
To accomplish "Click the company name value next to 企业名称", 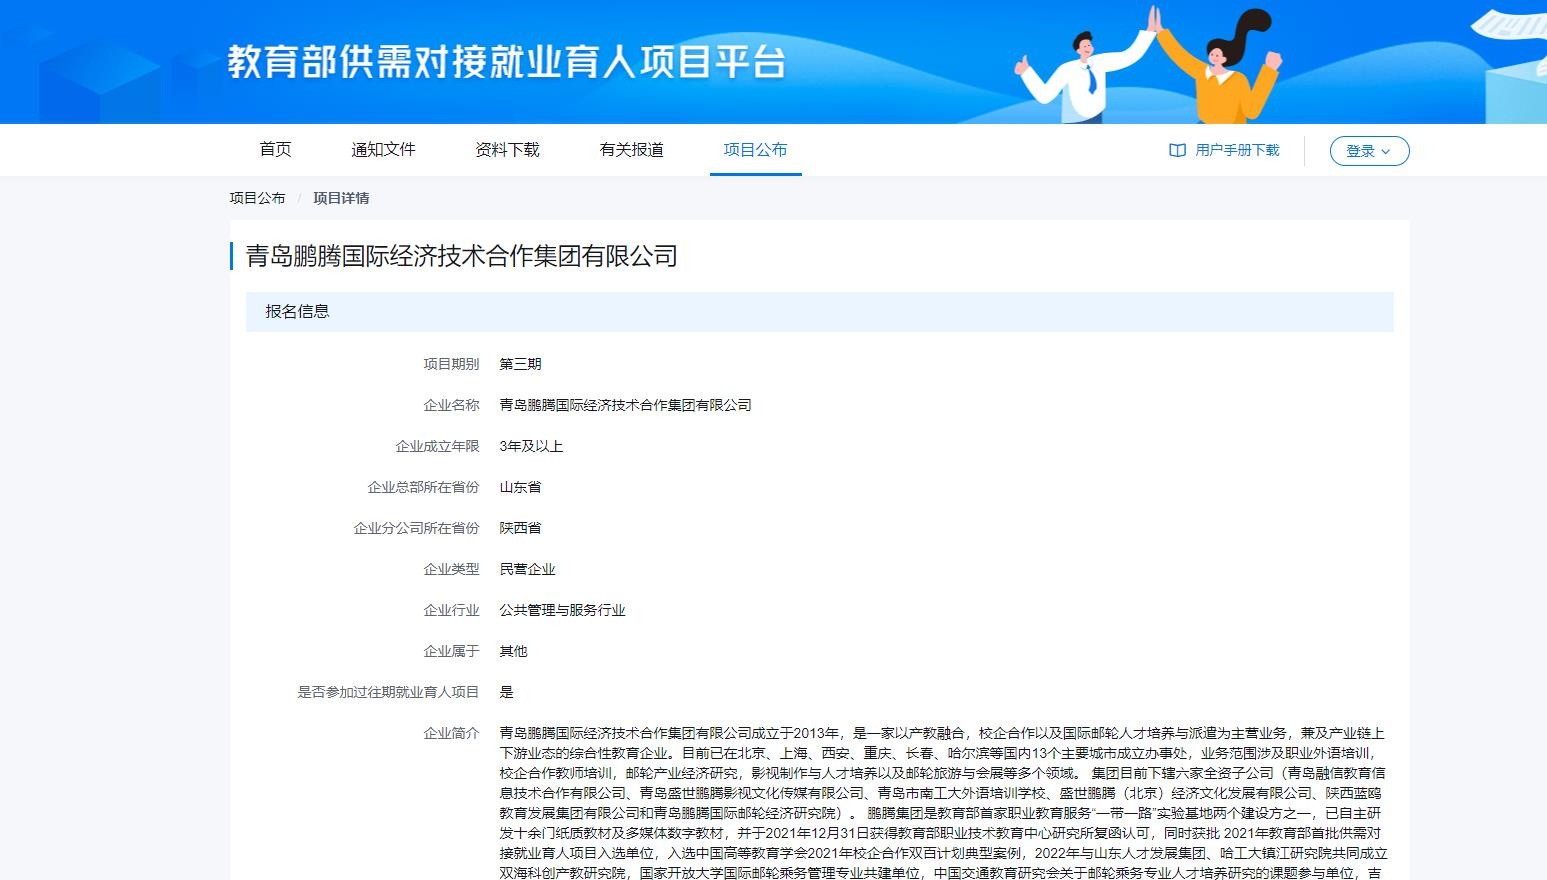I will click(x=625, y=405).
